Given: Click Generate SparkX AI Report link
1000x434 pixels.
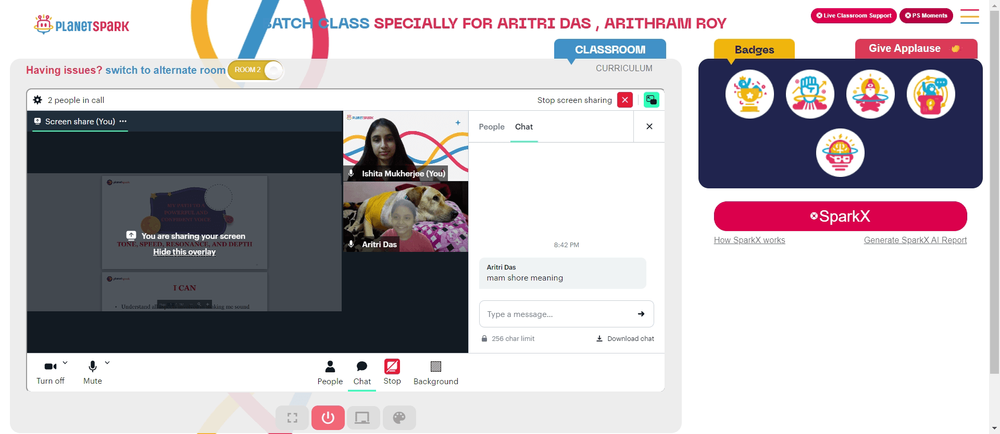Looking at the screenshot, I should (915, 240).
